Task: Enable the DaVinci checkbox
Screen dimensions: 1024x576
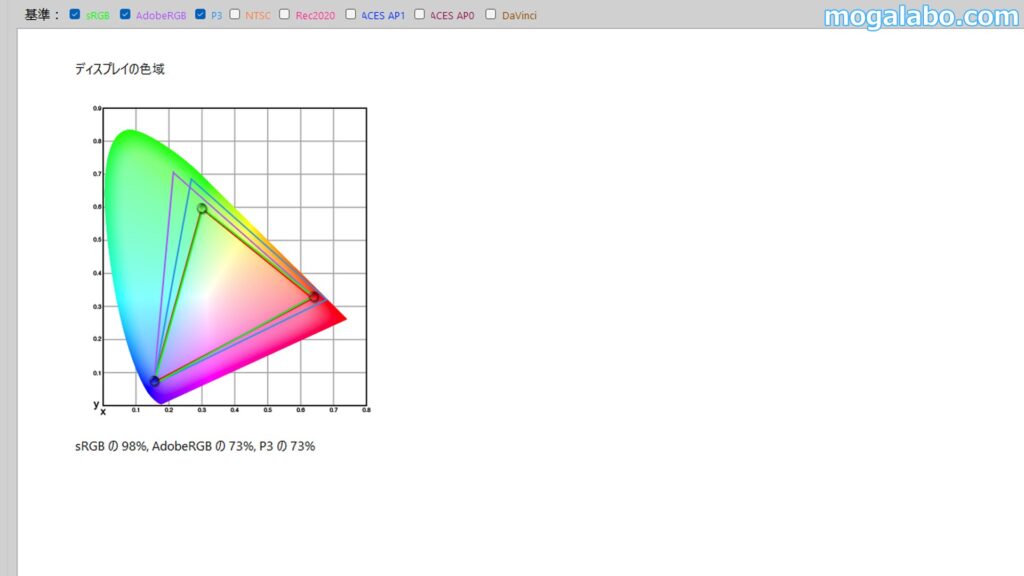Action: [x=490, y=14]
